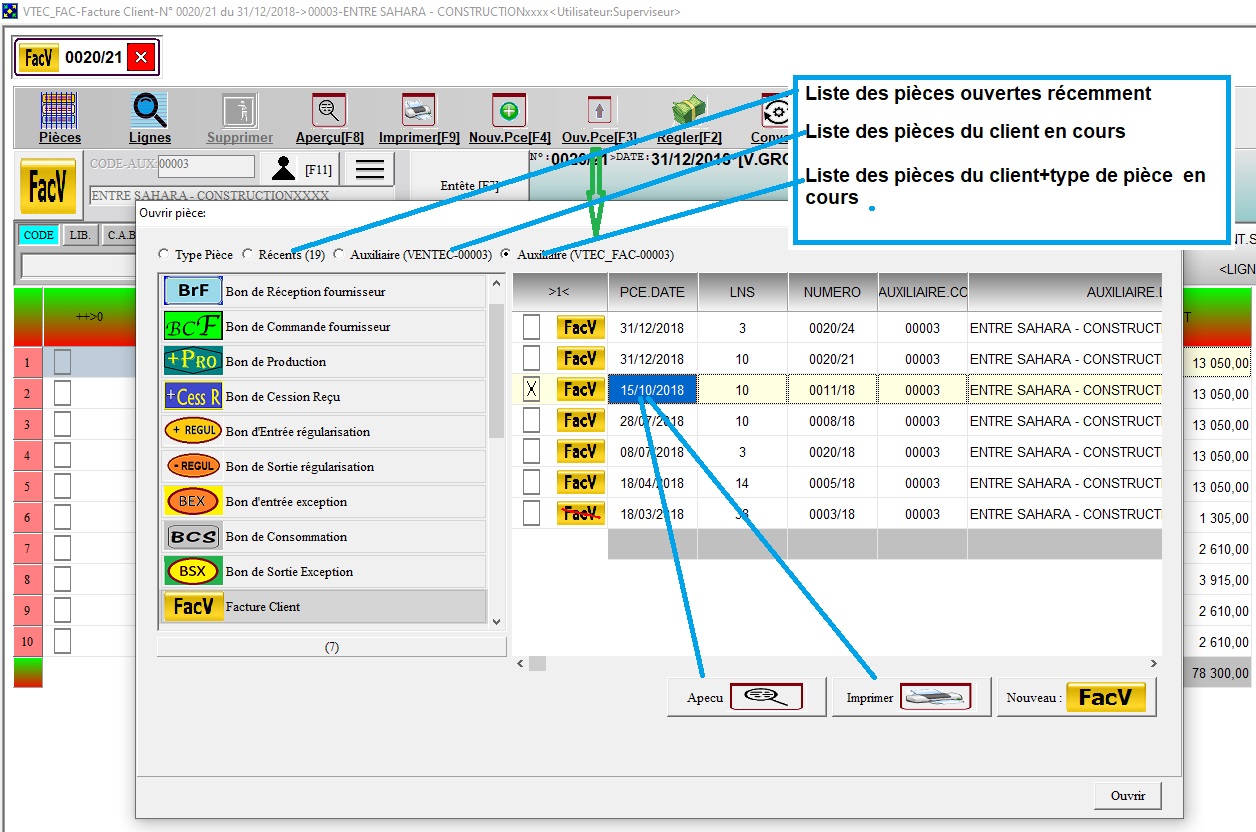
Task: Sort by the PCE.DATE column header
Action: [x=652, y=292]
